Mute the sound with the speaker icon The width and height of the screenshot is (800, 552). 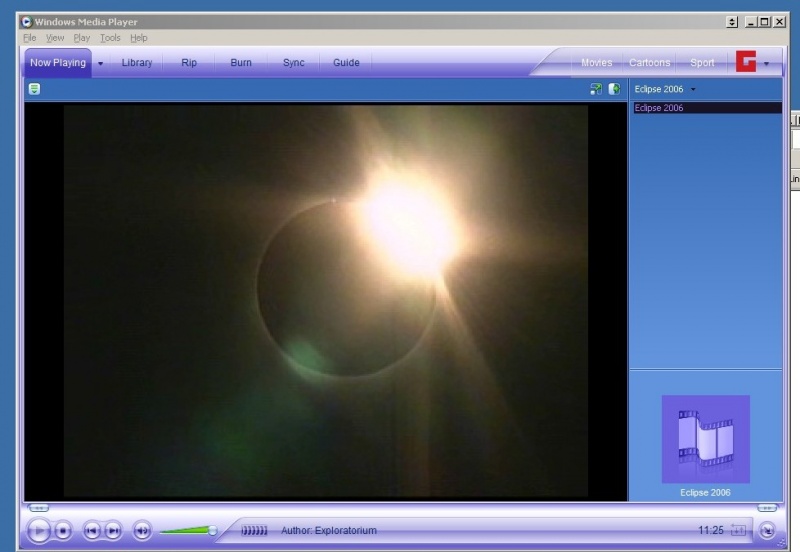[142, 530]
